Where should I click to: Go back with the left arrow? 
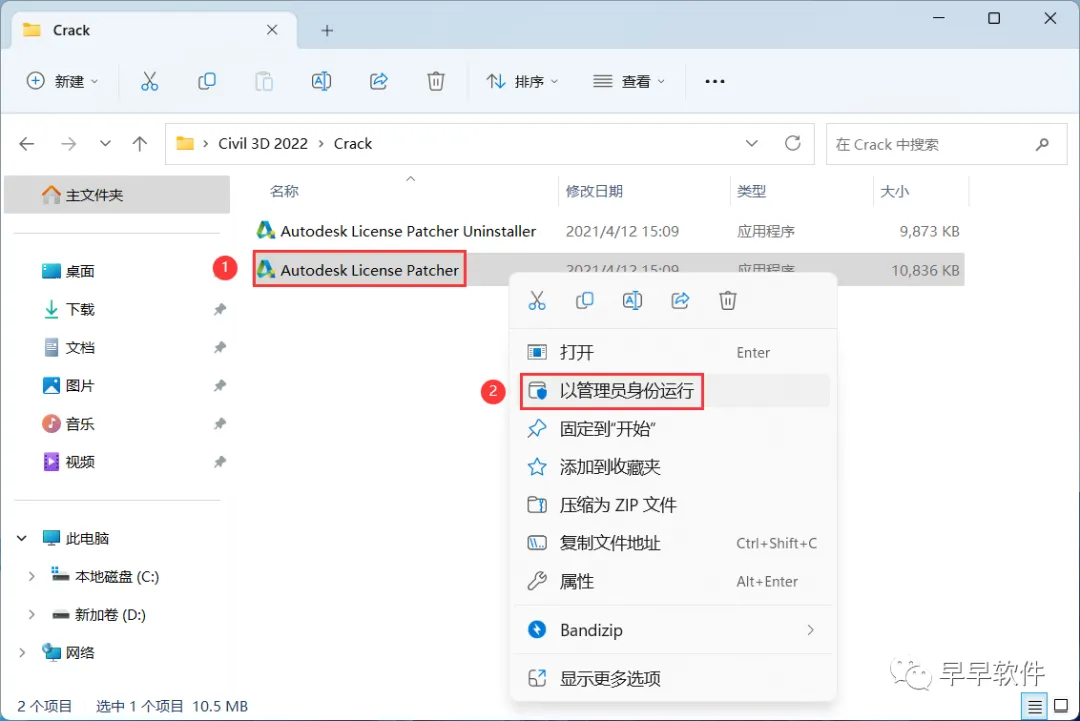27,144
